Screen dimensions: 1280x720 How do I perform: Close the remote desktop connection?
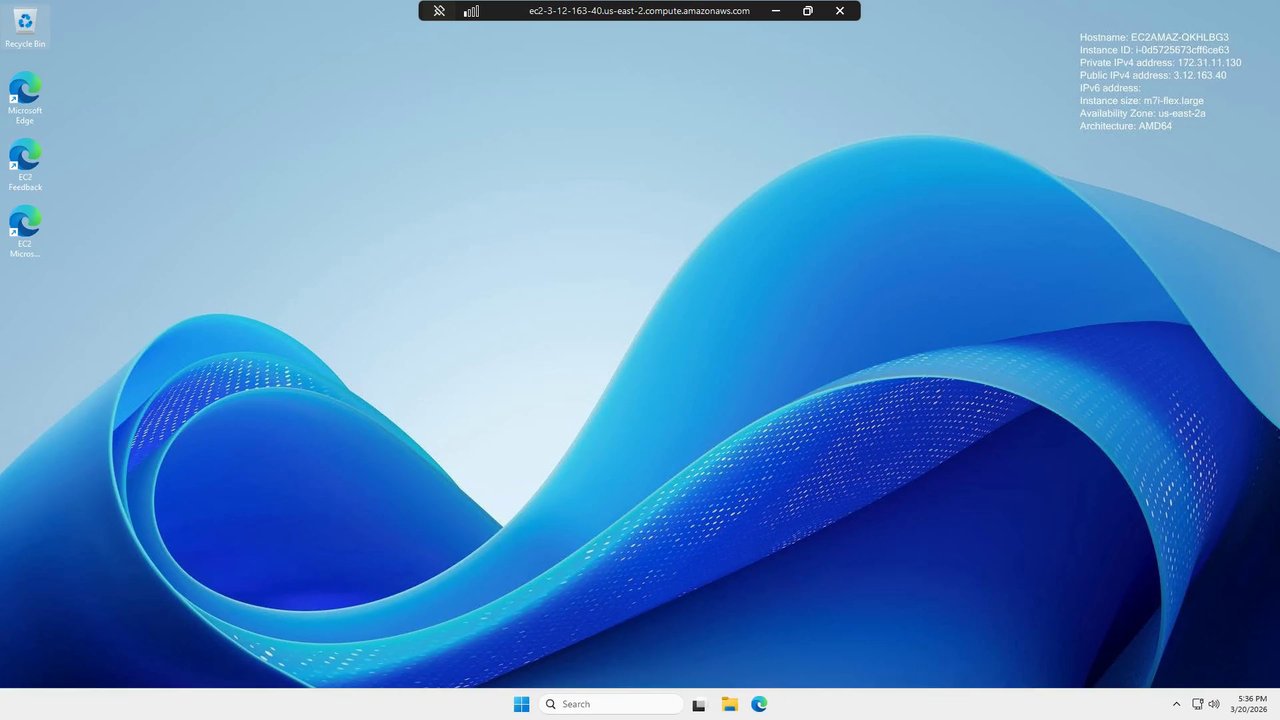pyautogui.click(x=840, y=11)
